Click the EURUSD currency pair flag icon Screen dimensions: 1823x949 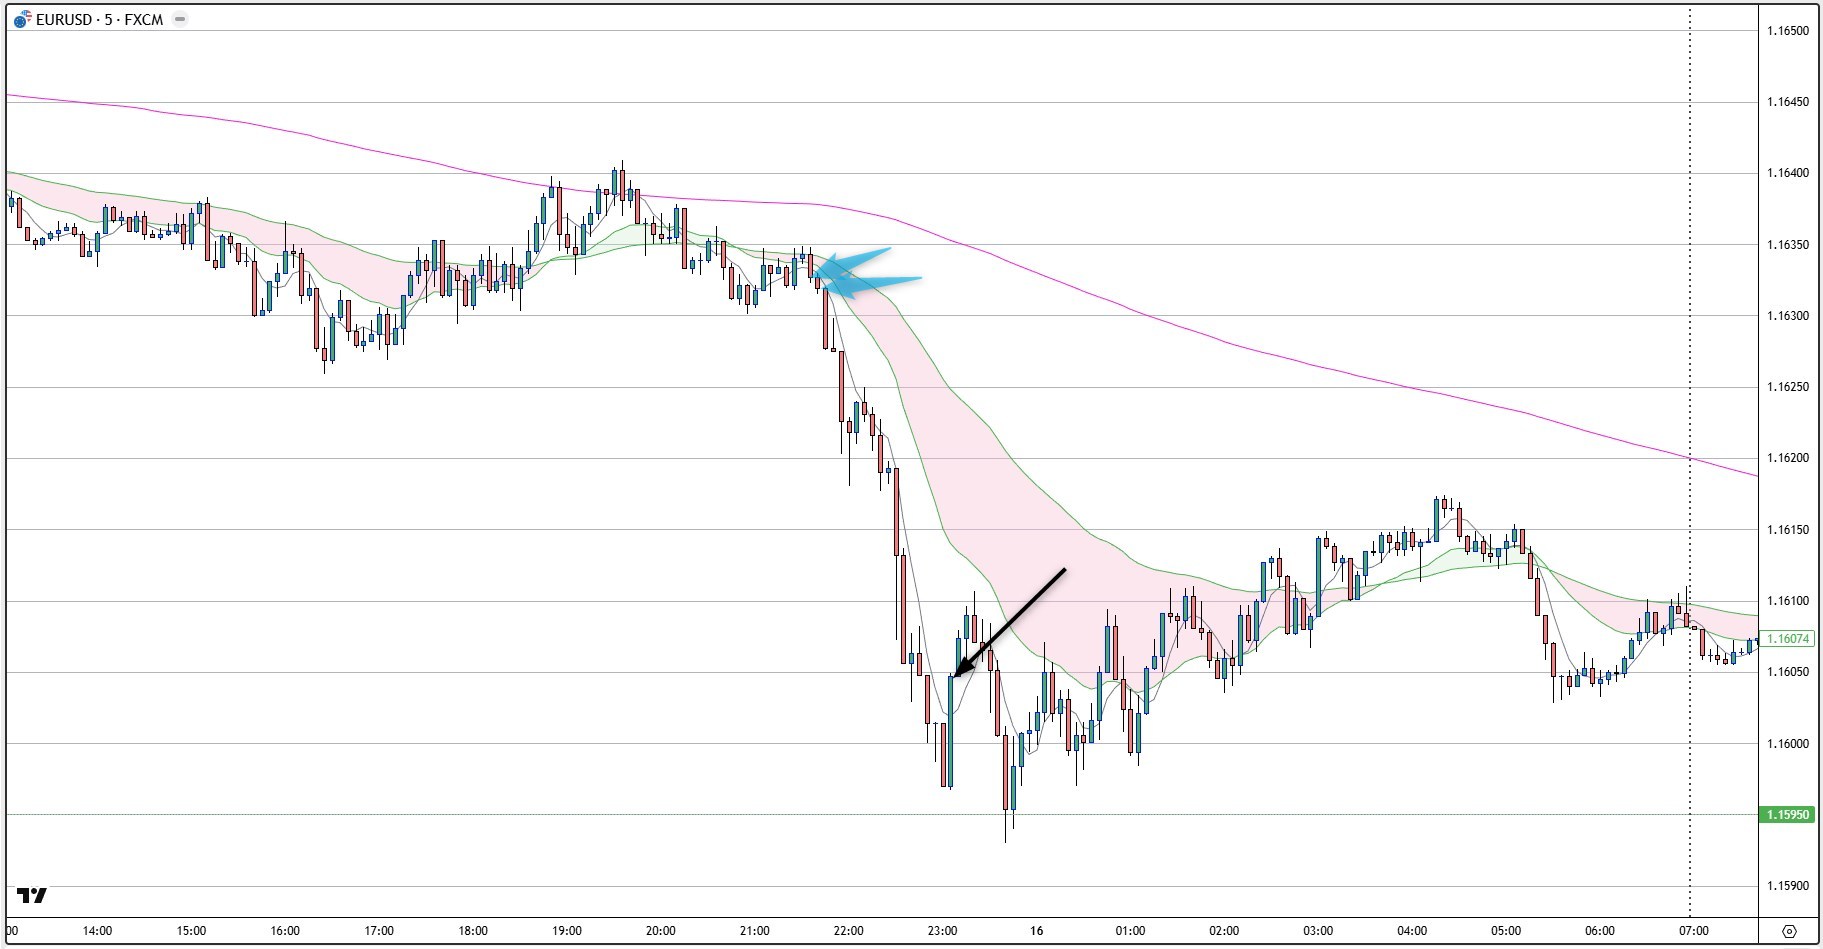(x=22, y=18)
